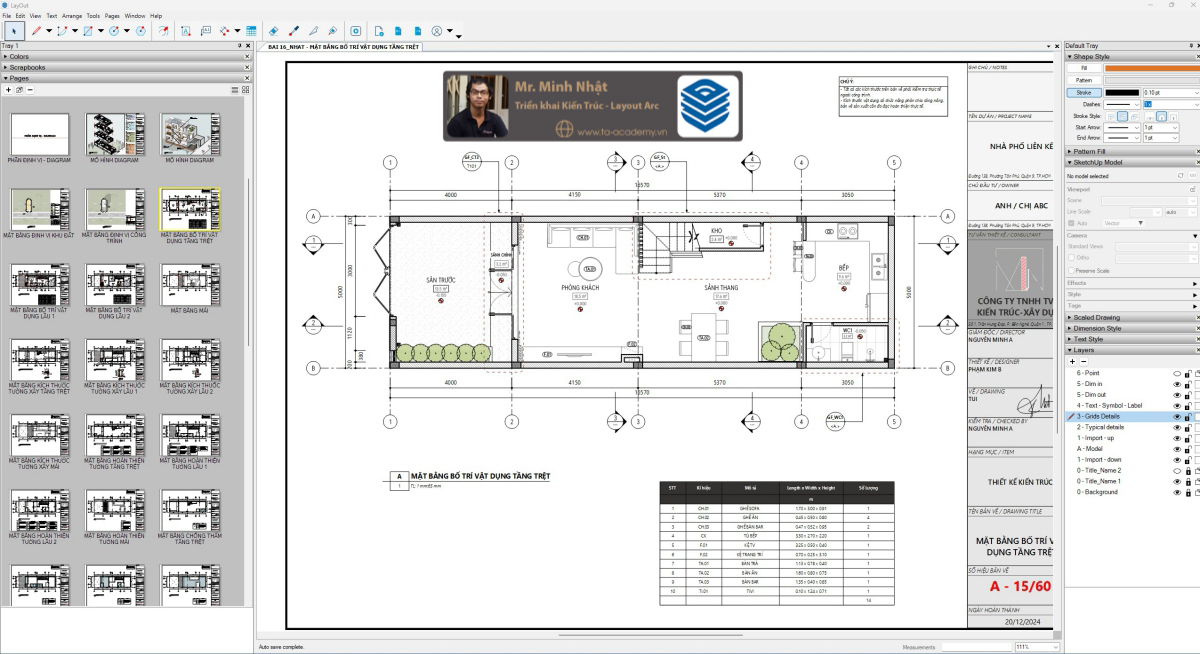1200x654 pixels.
Task: Toggle the Stroke button in Shape Style
Action: 1084,92
